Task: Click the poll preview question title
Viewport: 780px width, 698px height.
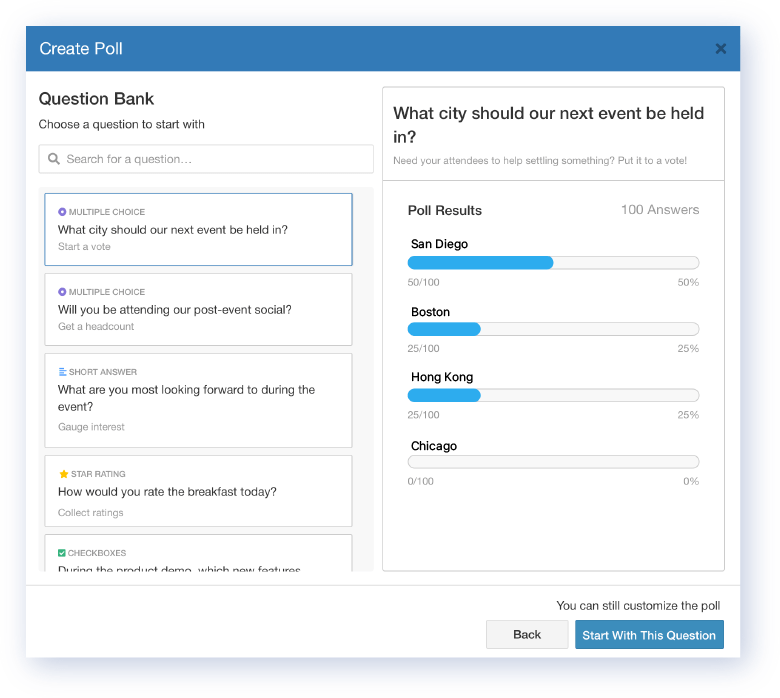Action: [548, 125]
